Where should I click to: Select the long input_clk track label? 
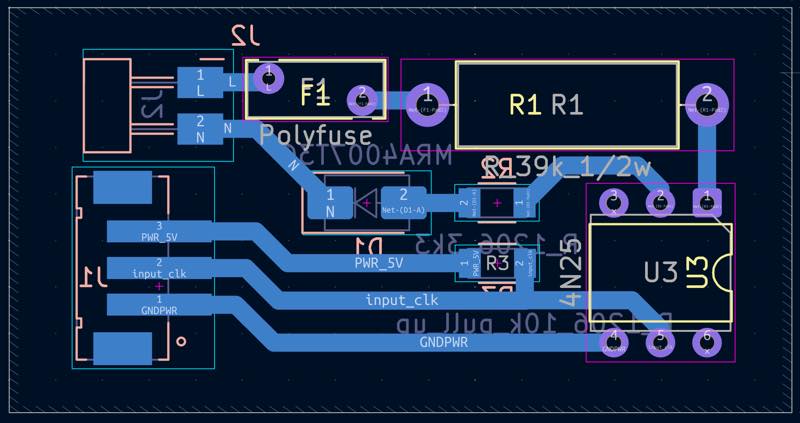click(x=402, y=300)
